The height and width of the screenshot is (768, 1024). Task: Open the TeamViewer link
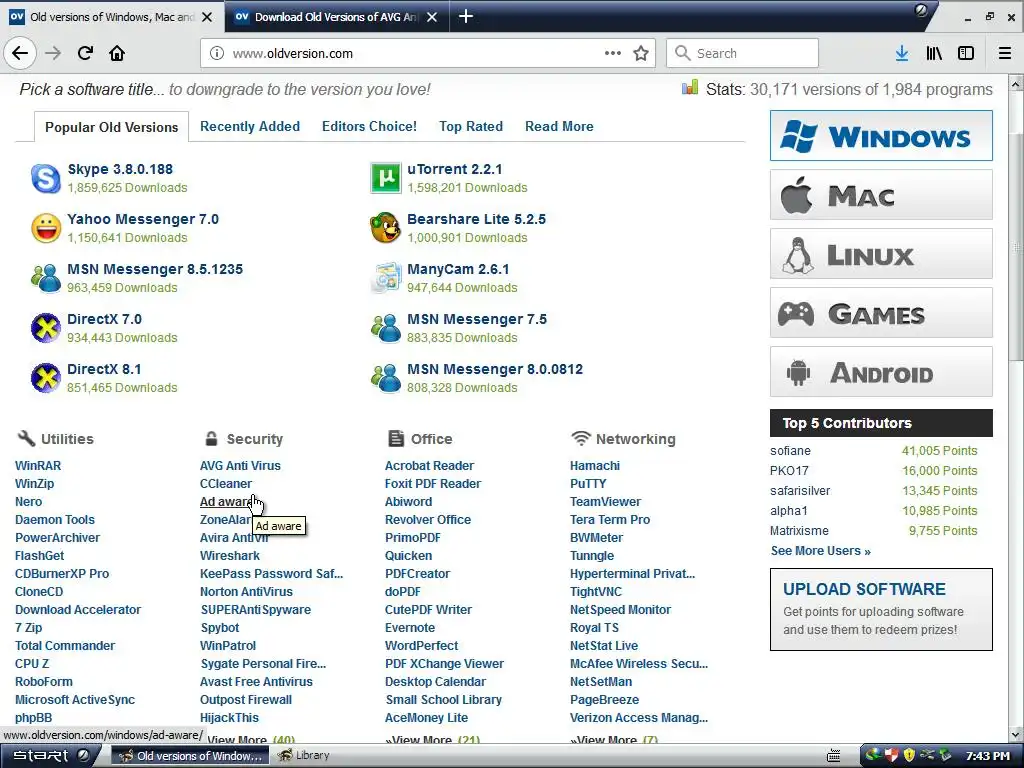(x=605, y=502)
